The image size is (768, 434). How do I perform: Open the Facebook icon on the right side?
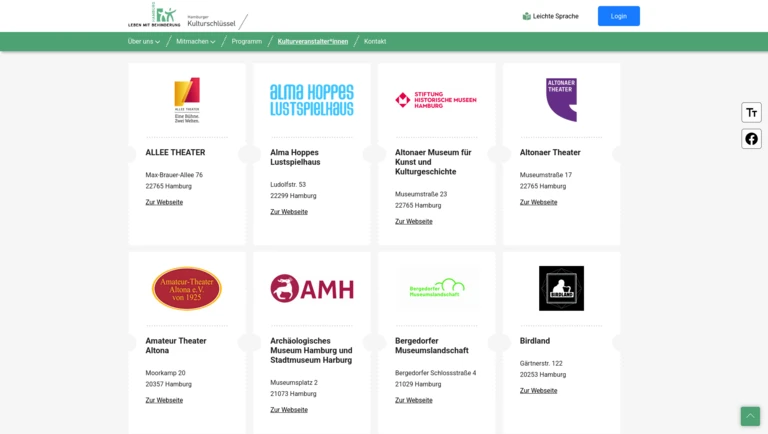tap(751, 139)
